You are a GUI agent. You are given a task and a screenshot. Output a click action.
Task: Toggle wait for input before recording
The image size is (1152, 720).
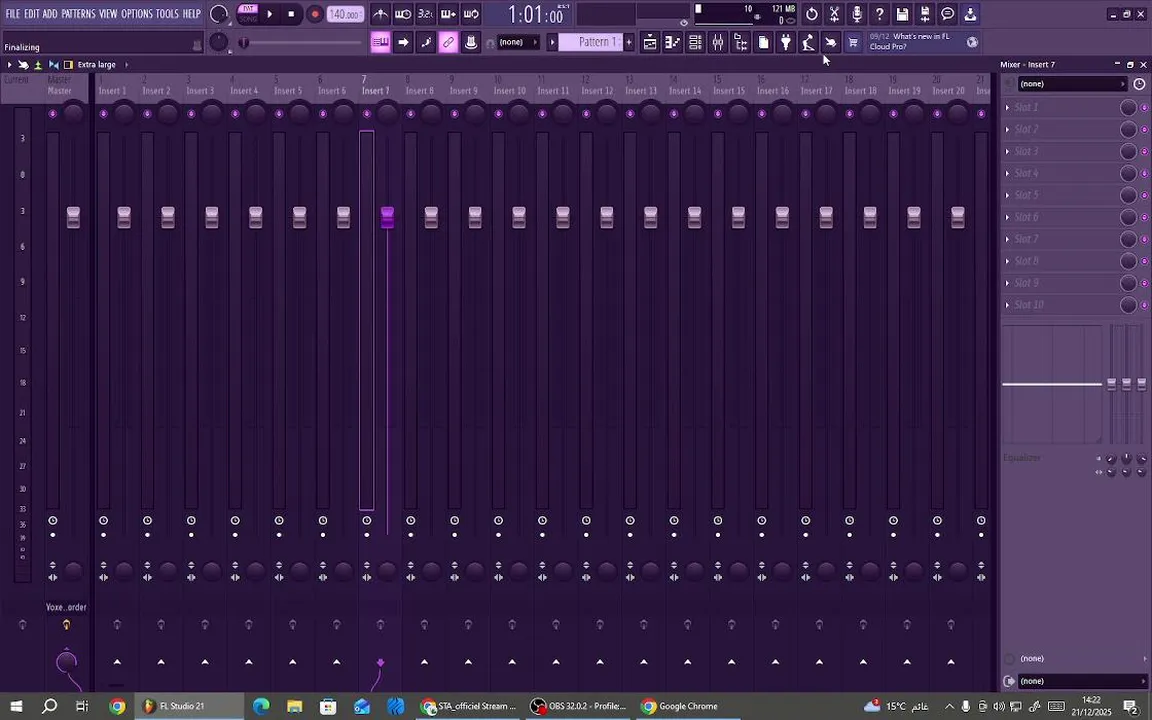click(403, 14)
